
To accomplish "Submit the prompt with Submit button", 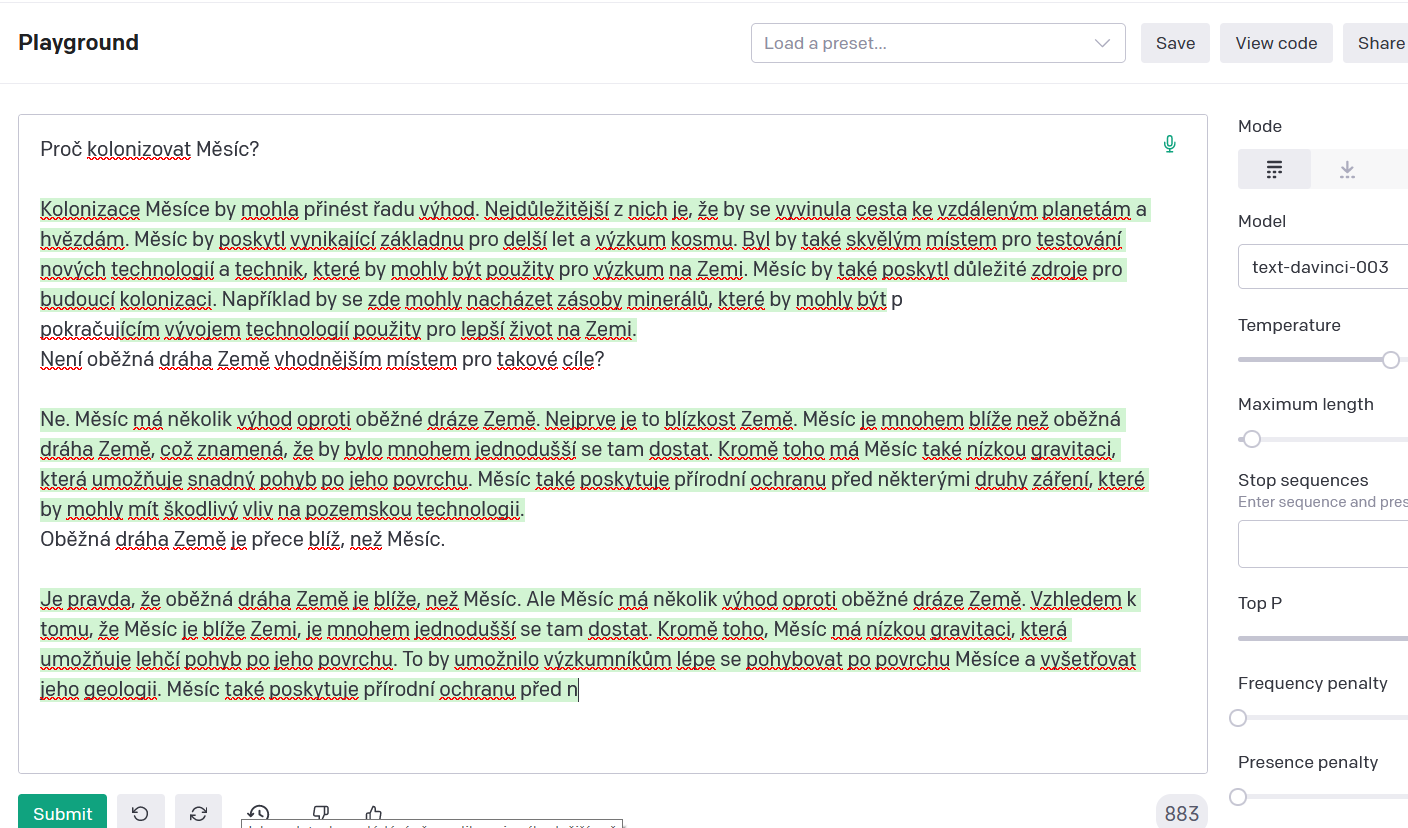I will [x=62, y=812].
